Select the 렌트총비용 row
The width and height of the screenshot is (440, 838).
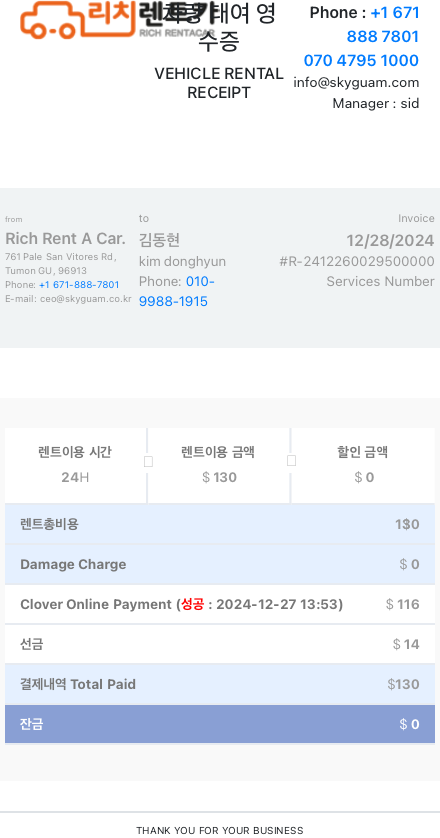[x=220, y=524]
